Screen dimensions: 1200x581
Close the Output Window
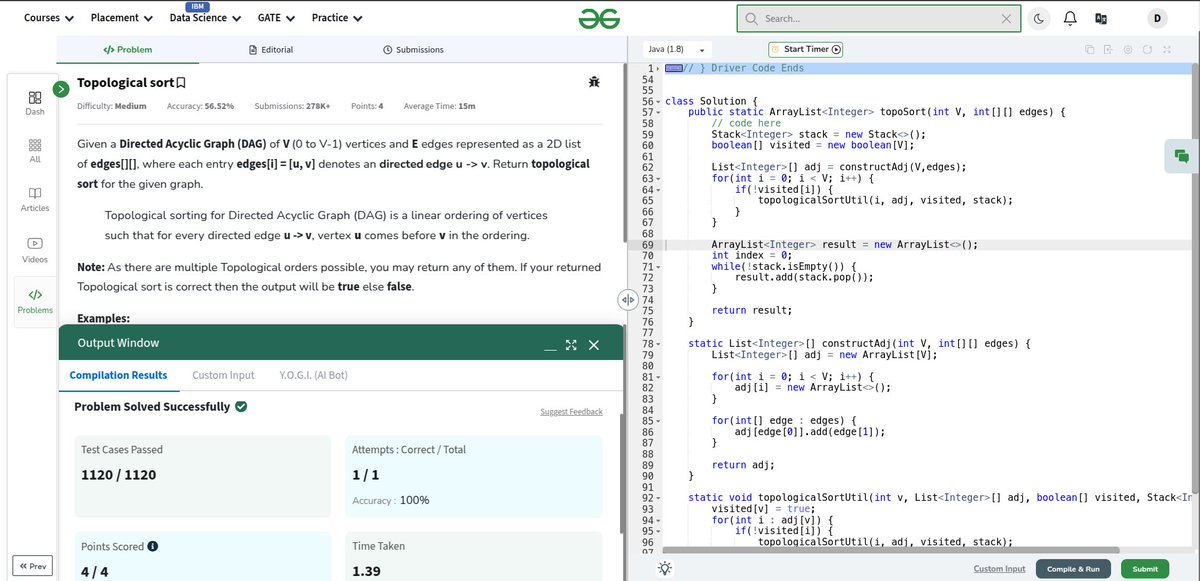tap(593, 345)
